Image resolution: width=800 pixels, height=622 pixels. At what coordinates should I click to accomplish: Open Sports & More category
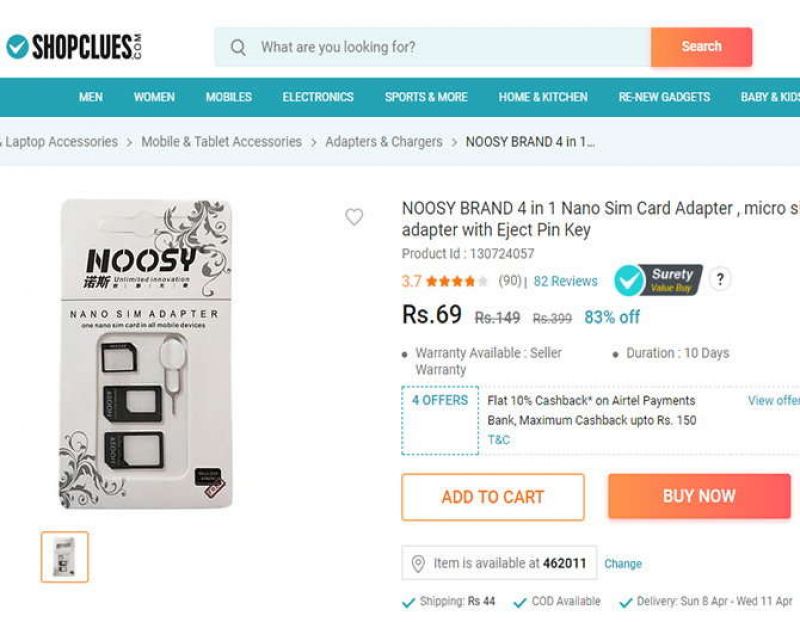point(426,97)
